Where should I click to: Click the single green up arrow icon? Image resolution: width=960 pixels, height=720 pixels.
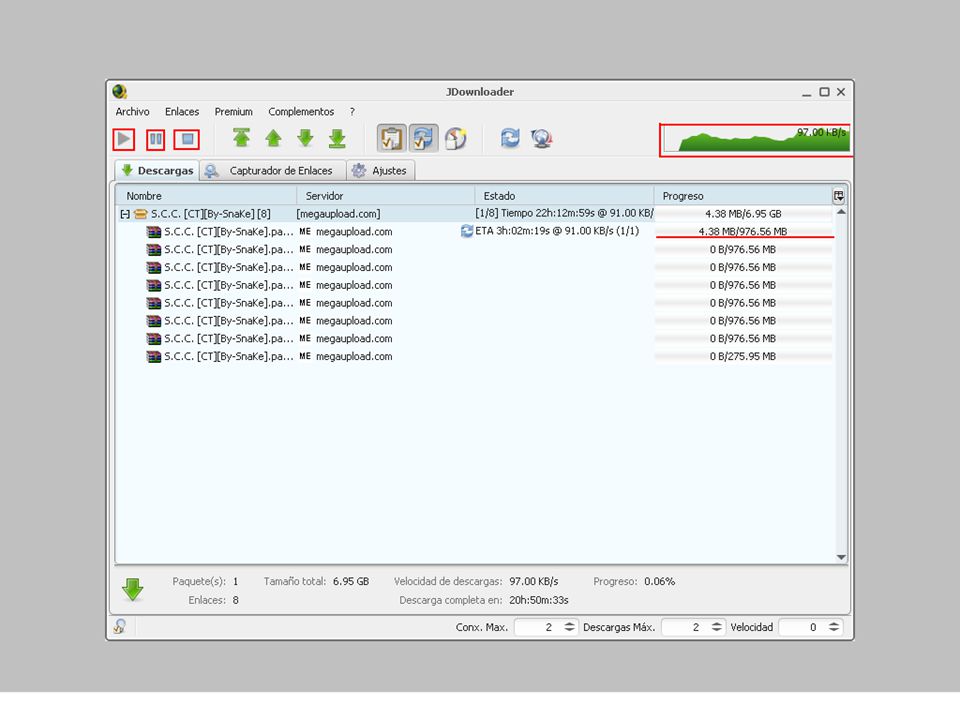click(x=273, y=138)
